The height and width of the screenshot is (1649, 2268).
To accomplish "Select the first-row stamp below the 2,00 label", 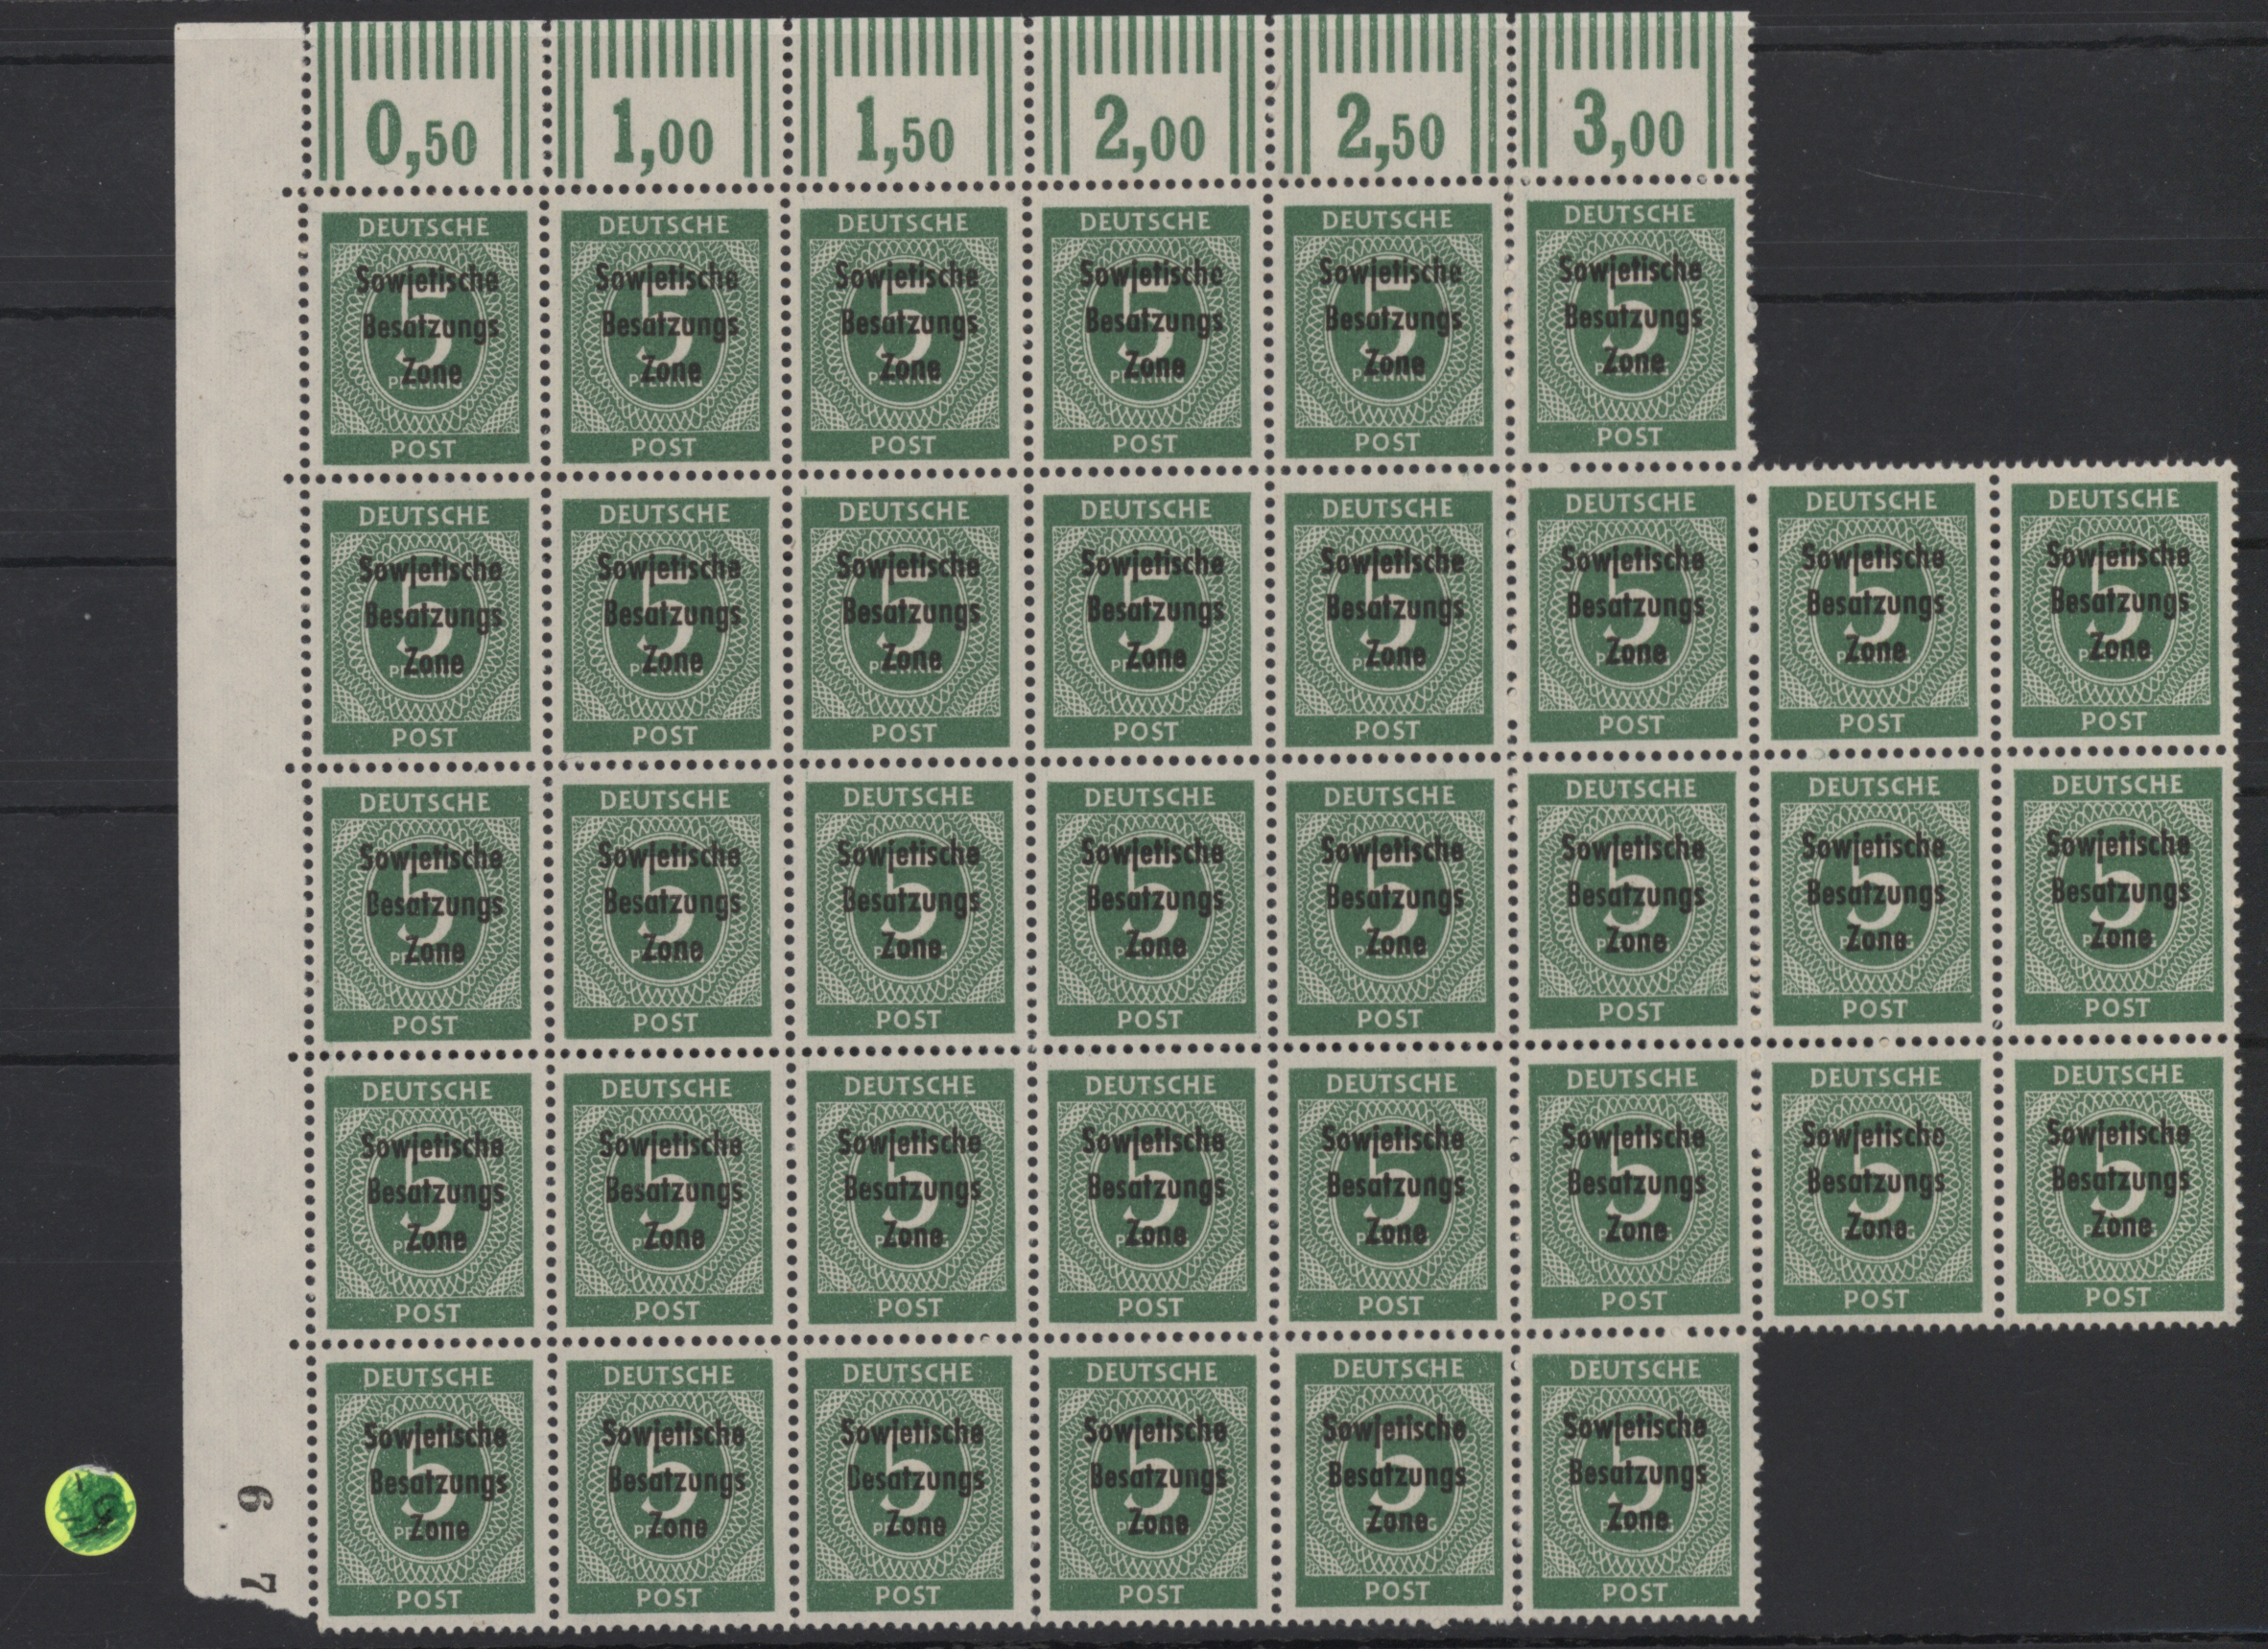I will tap(1146, 332).
